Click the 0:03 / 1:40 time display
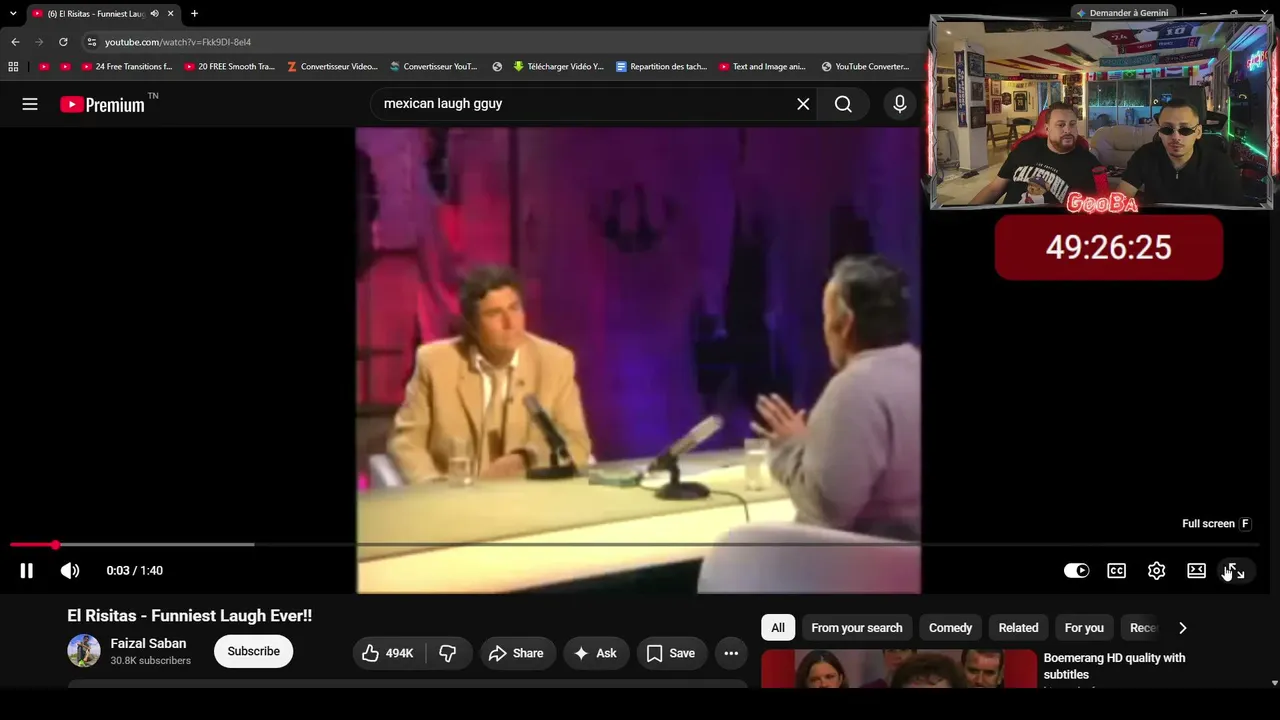The height and width of the screenshot is (720, 1280). click(x=135, y=571)
